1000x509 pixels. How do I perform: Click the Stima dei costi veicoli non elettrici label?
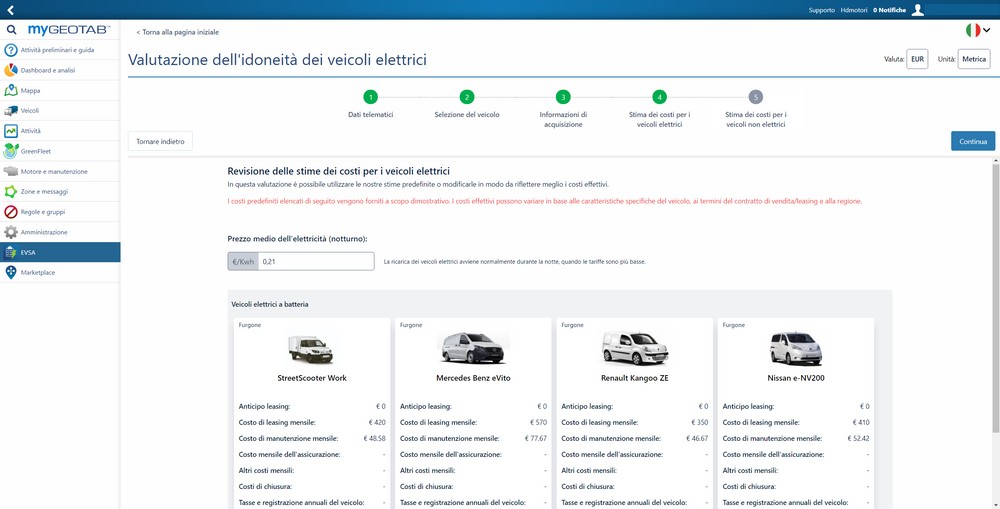tap(756, 120)
